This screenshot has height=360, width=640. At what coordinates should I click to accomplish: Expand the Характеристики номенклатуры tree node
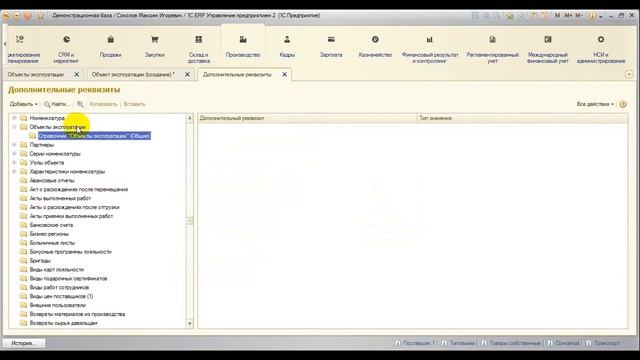(x=14, y=172)
